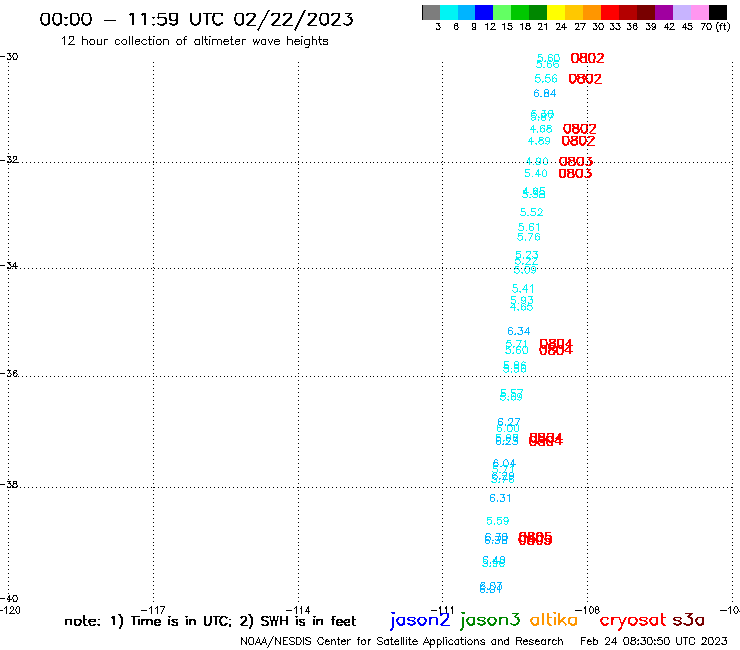Click the jason2 satellite legend label
740x650 pixels.
pyautogui.click(x=420, y=620)
